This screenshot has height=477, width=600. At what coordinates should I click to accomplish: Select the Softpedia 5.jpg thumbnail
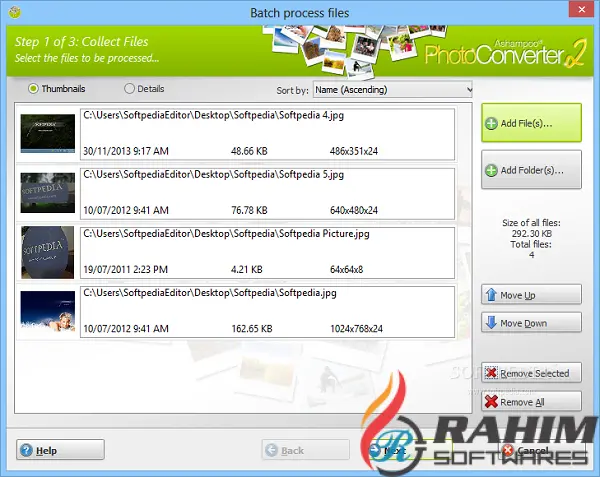click(48, 193)
